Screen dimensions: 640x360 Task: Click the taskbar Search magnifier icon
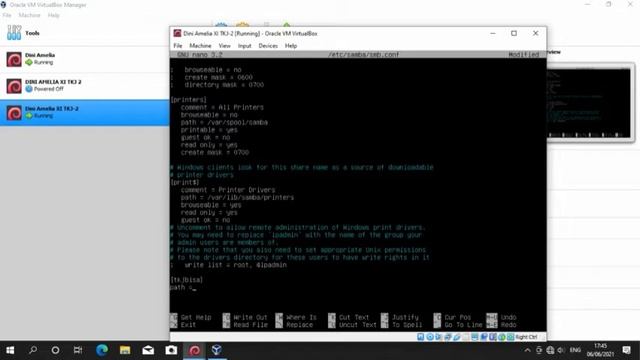tap(33, 350)
